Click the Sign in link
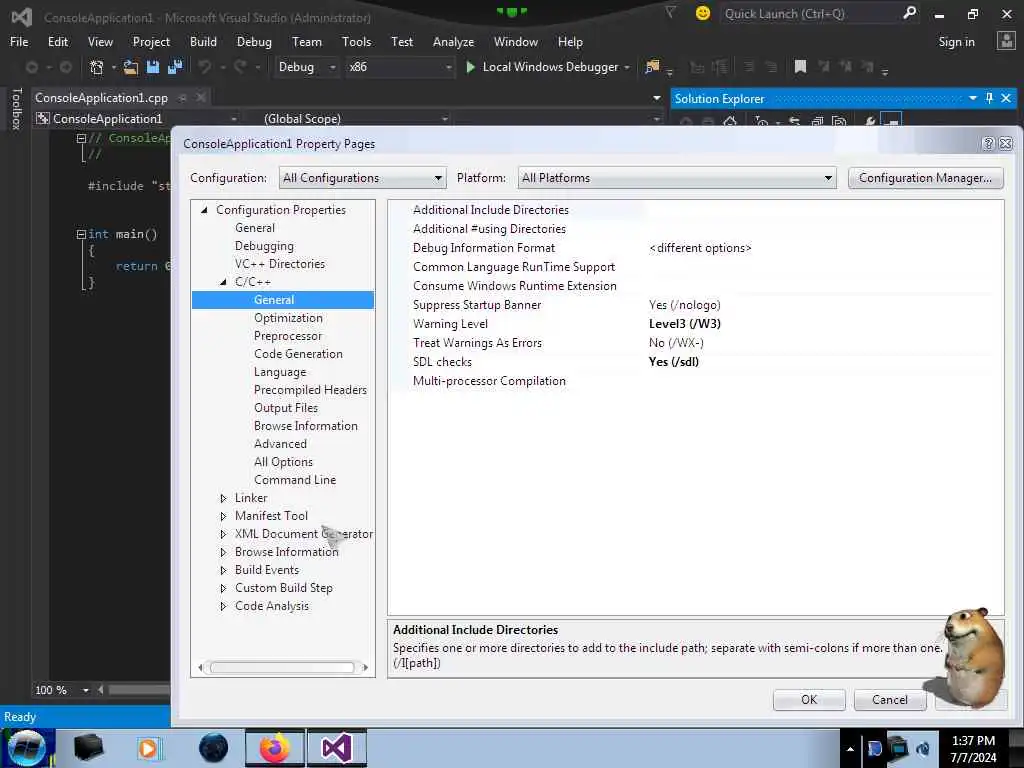 [956, 41]
